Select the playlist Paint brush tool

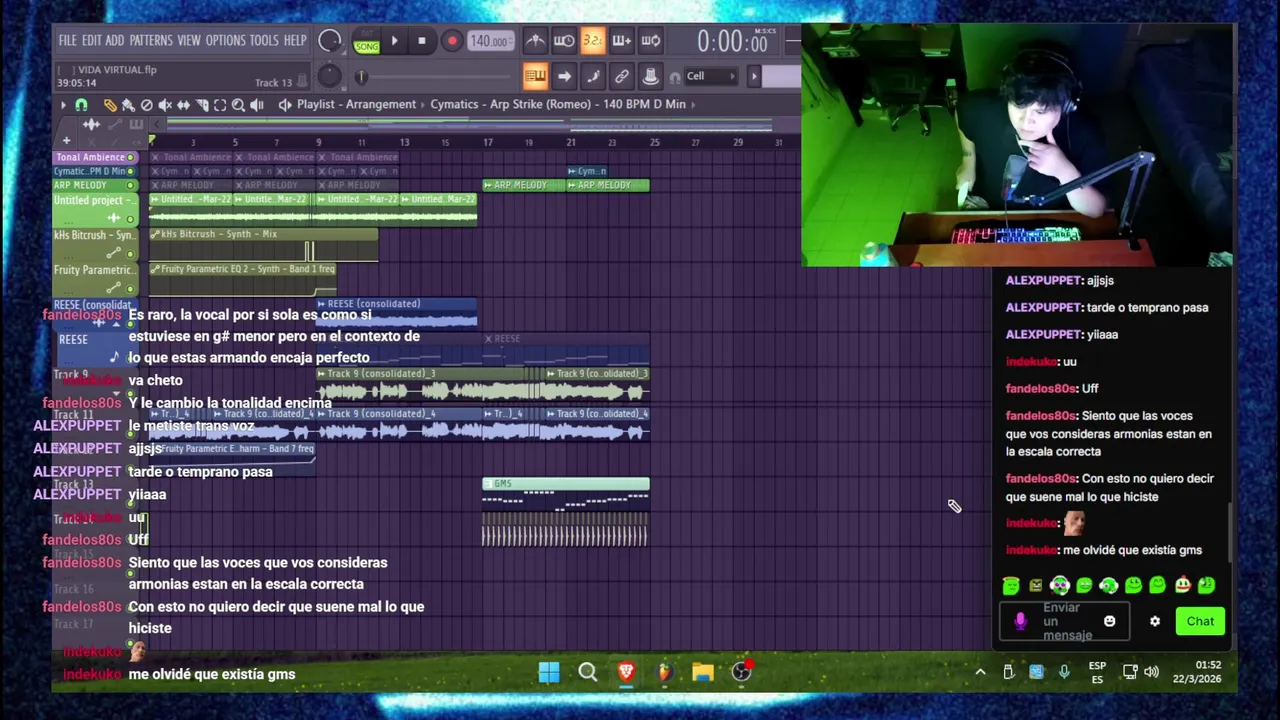(128, 105)
